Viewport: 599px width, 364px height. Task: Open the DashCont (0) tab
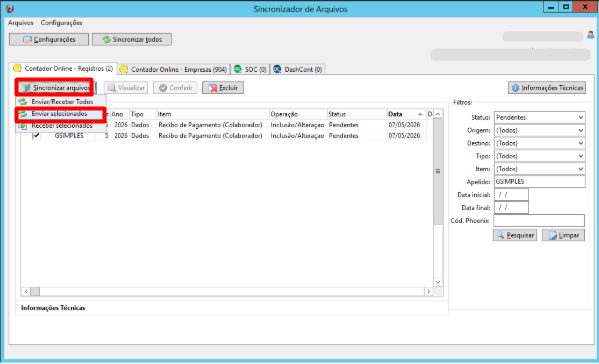298,70
